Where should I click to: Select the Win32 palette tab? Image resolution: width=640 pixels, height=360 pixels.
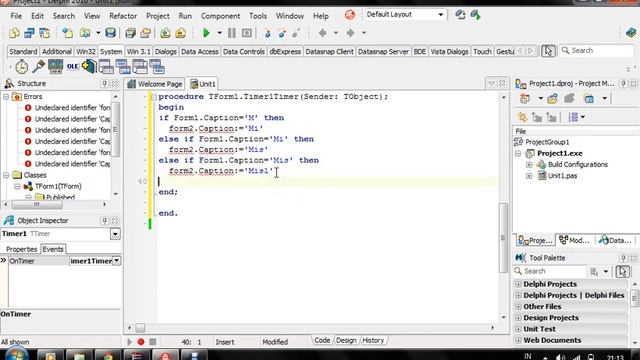(86, 51)
